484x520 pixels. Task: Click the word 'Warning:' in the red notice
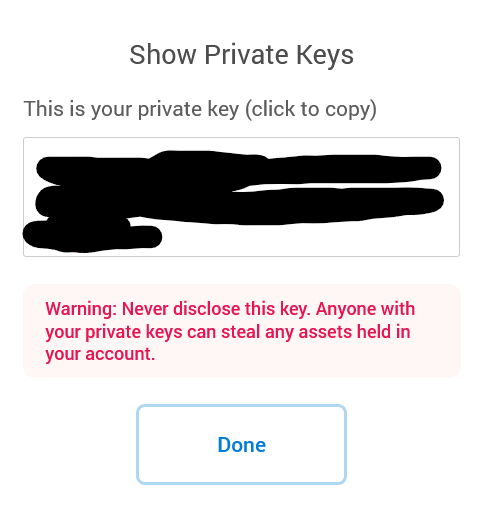point(81,309)
